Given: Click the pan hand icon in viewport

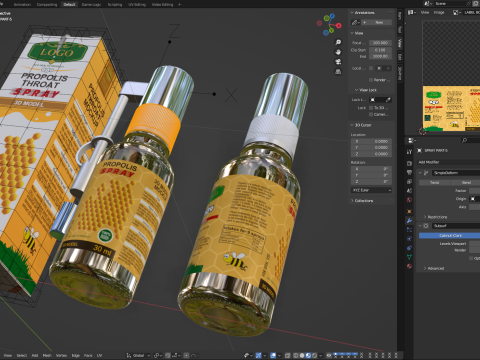Looking at the screenshot, I should (338, 52).
